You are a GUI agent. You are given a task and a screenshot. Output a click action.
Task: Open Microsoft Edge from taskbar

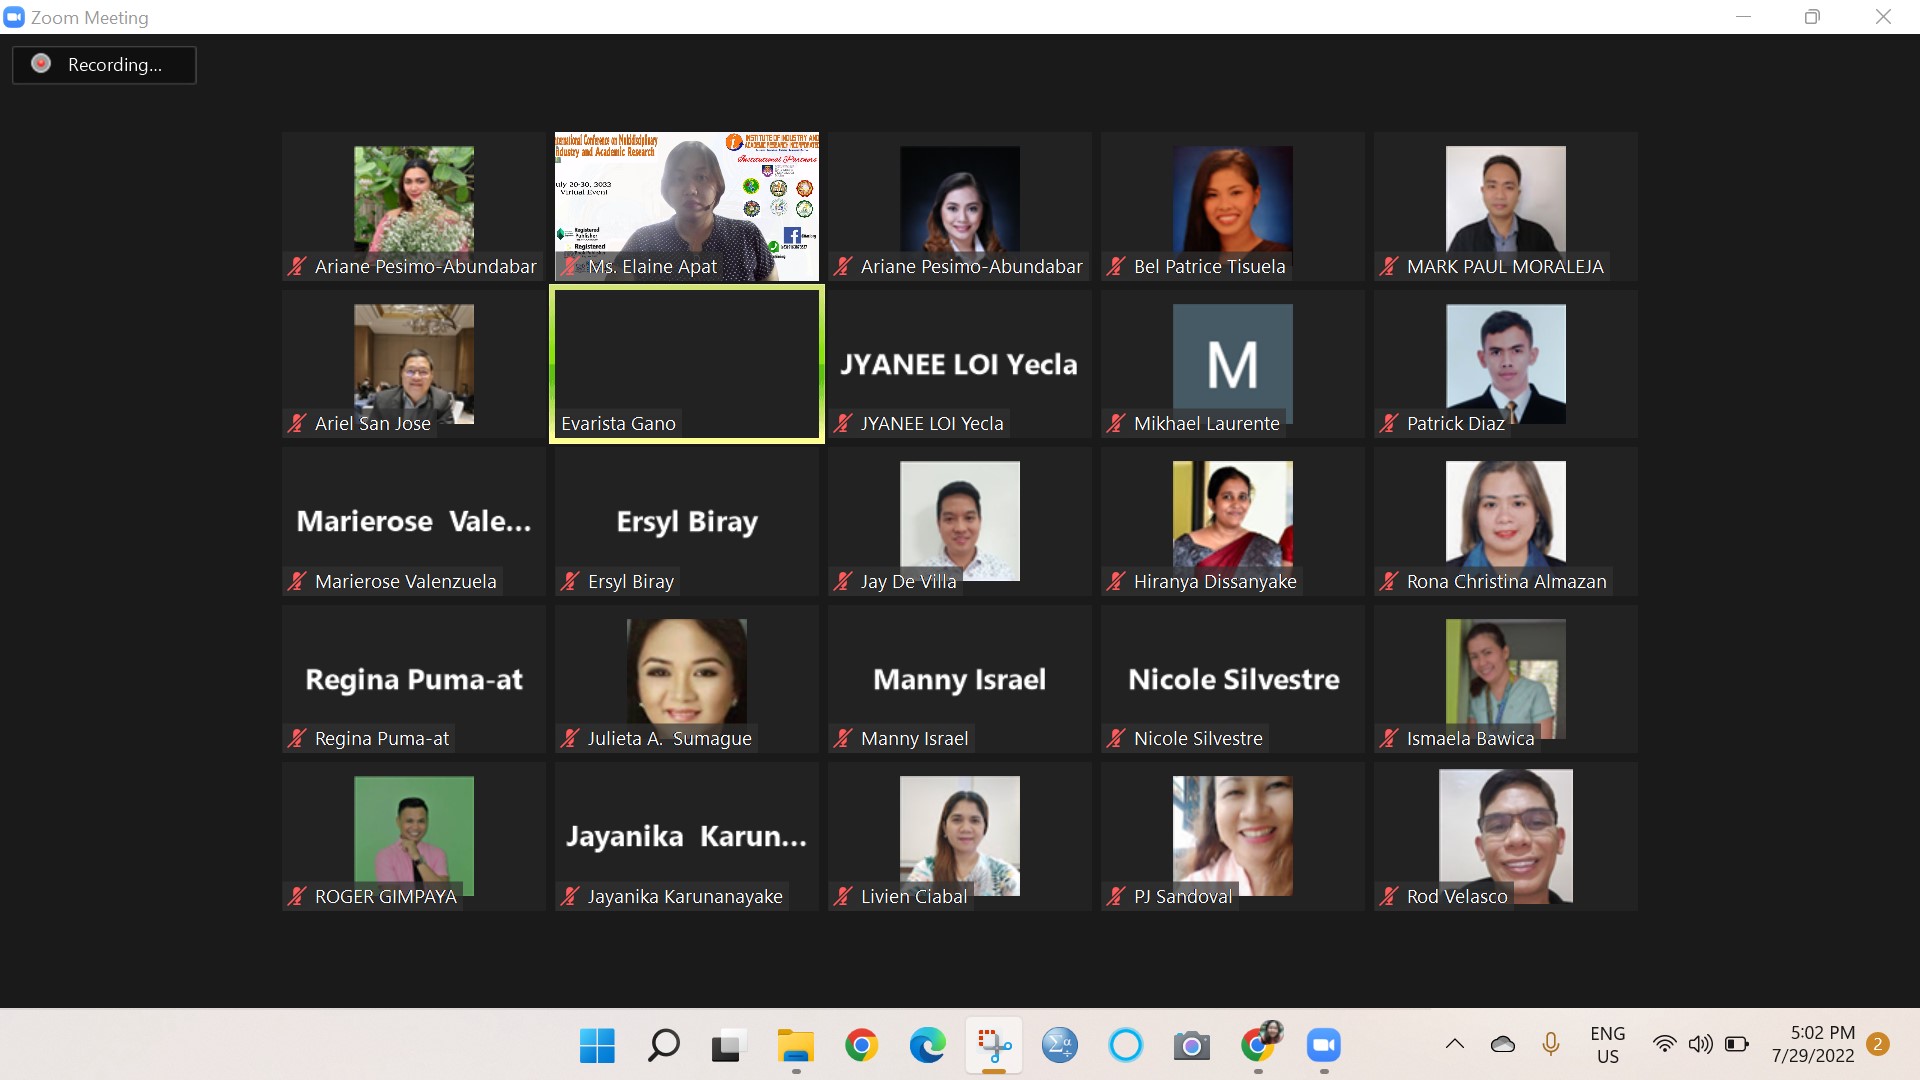pos(927,1046)
